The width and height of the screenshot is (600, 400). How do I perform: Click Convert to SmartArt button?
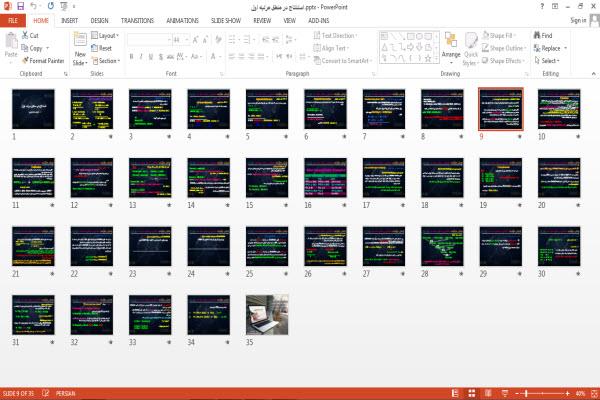(x=343, y=60)
